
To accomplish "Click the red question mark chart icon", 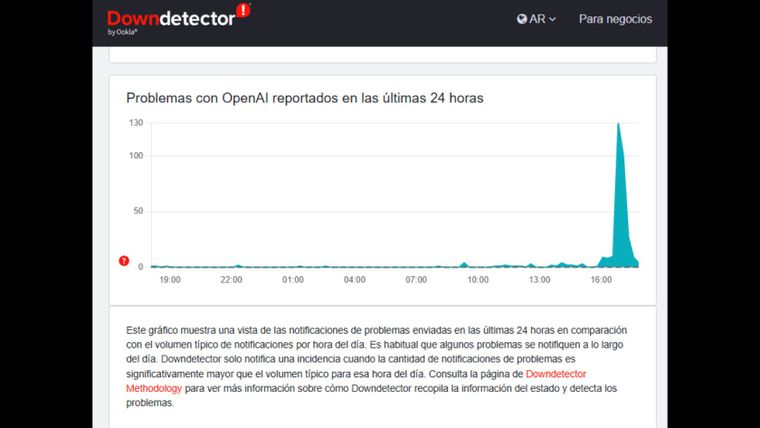I will click(x=124, y=261).
